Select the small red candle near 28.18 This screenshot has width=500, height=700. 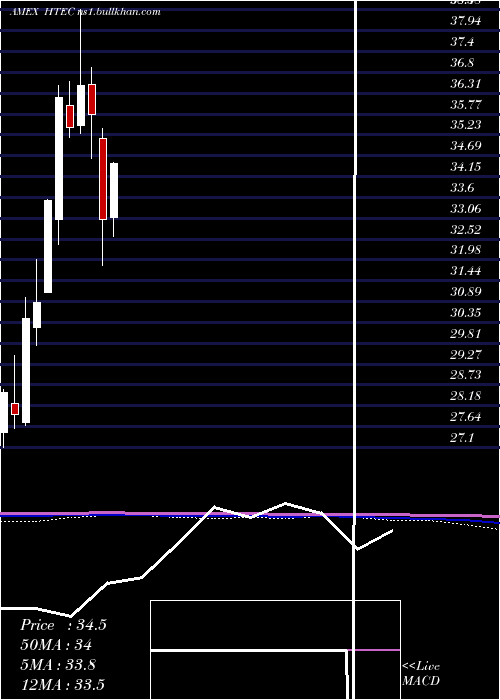point(15,409)
